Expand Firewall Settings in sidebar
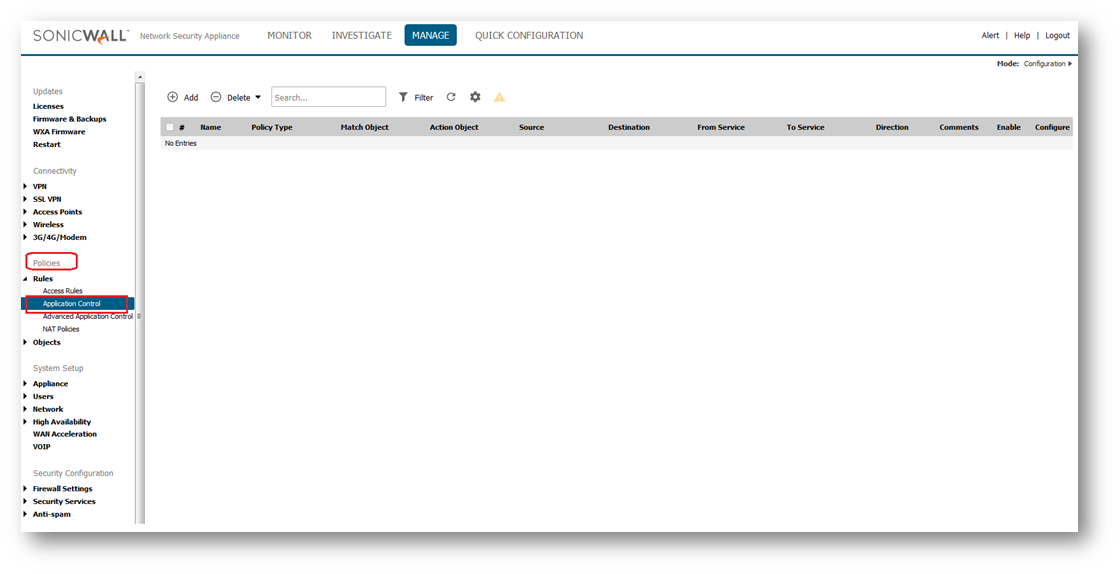The image size is (1120, 574). (25, 489)
